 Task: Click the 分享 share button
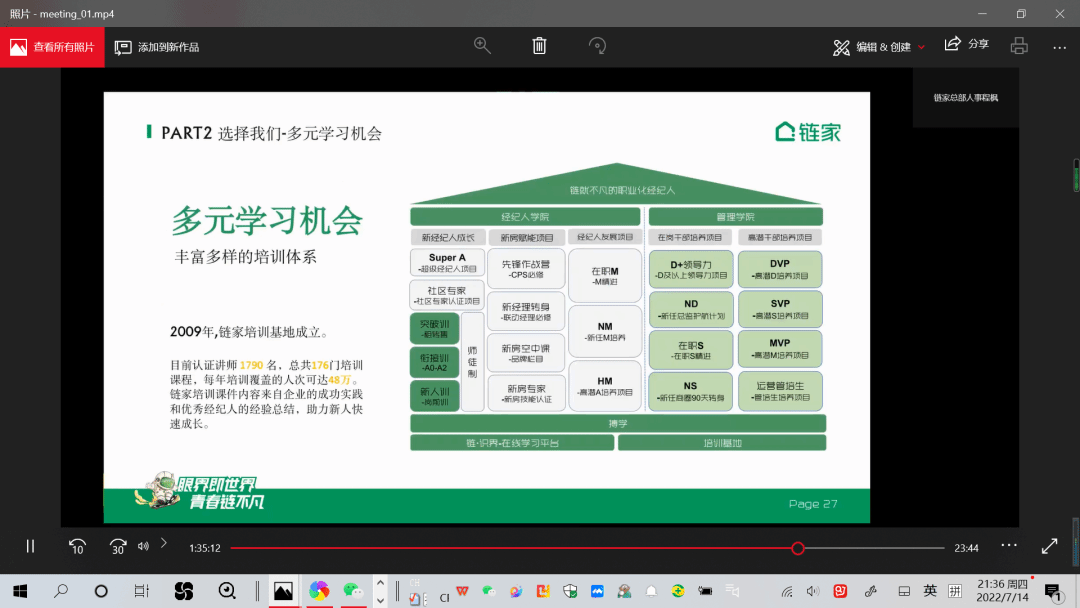coord(966,45)
